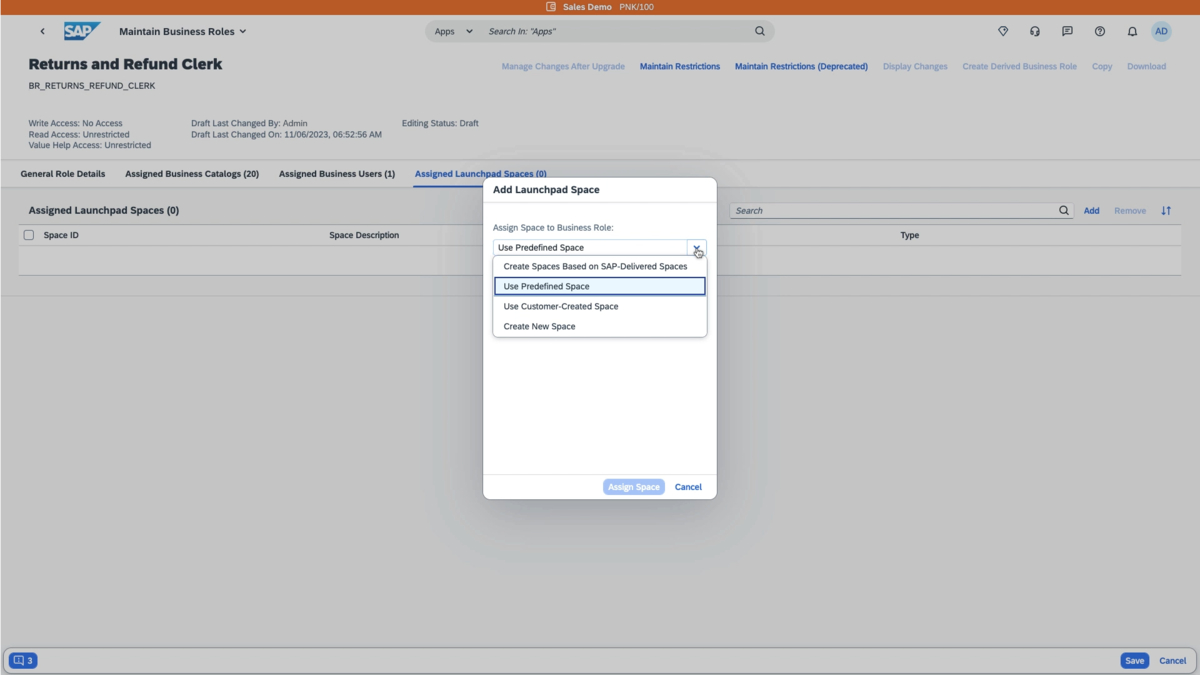Open the General Role Details tab
The image size is (1200, 675).
[63, 173]
